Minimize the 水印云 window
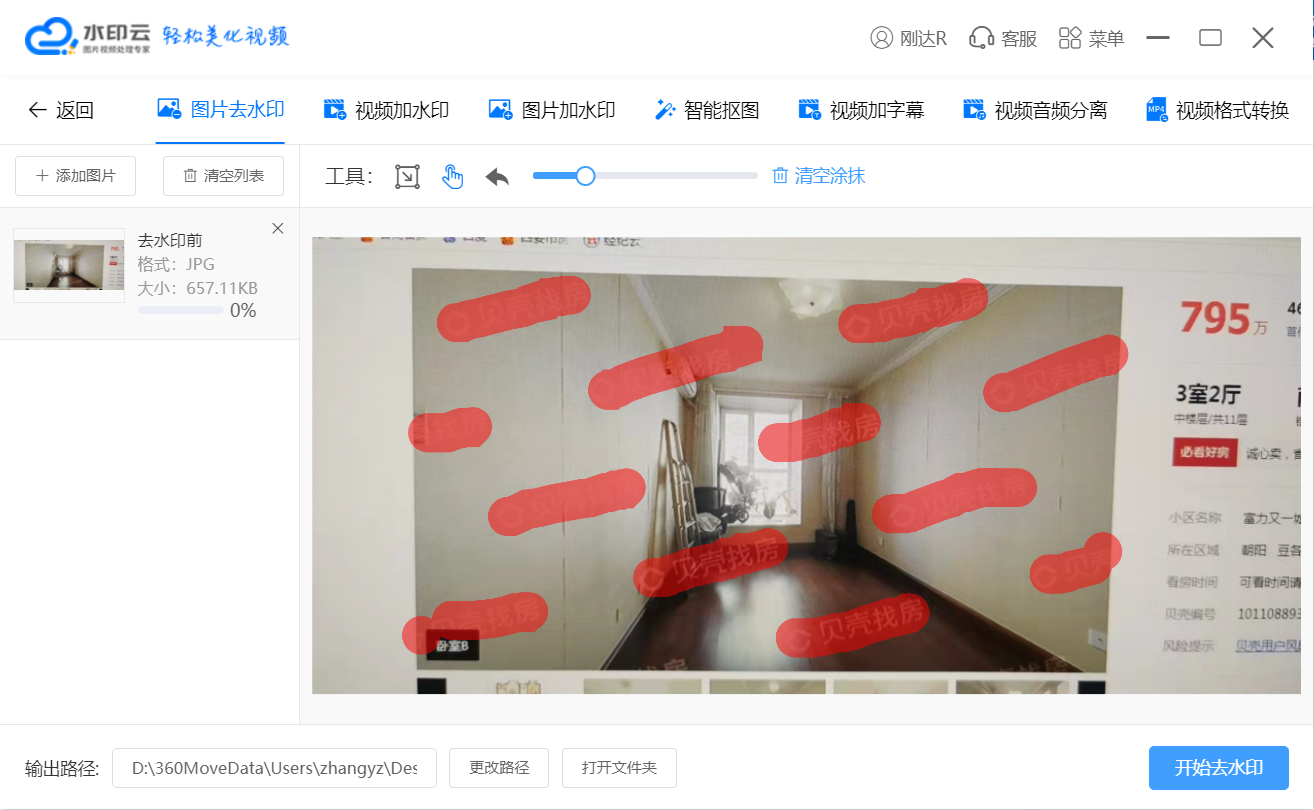 pos(1158,38)
